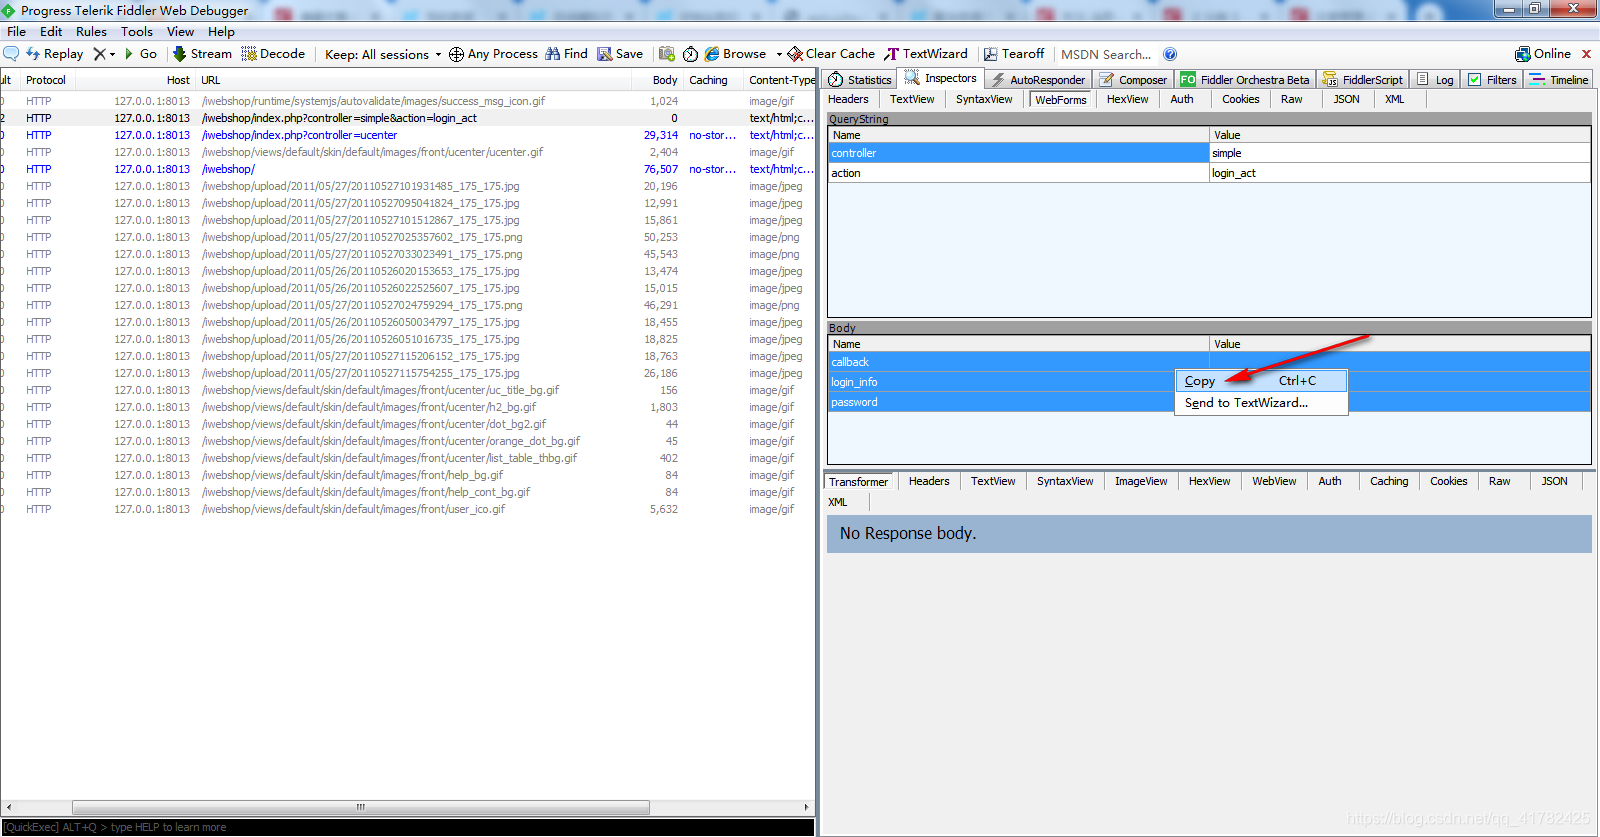Click the horizontal scrollbar of session list
The height and width of the screenshot is (837, 1600).
(361, 807)
